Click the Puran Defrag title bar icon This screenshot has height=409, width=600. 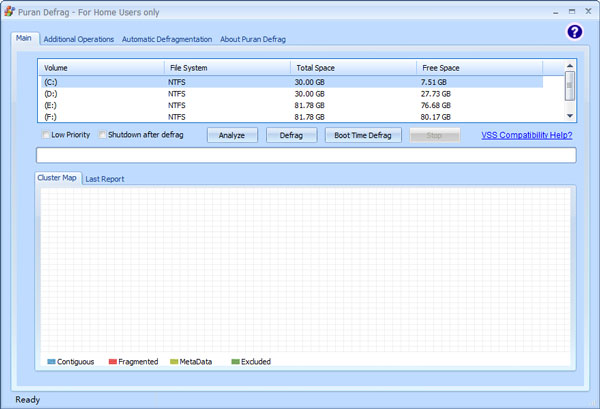(x=9, y=10)
